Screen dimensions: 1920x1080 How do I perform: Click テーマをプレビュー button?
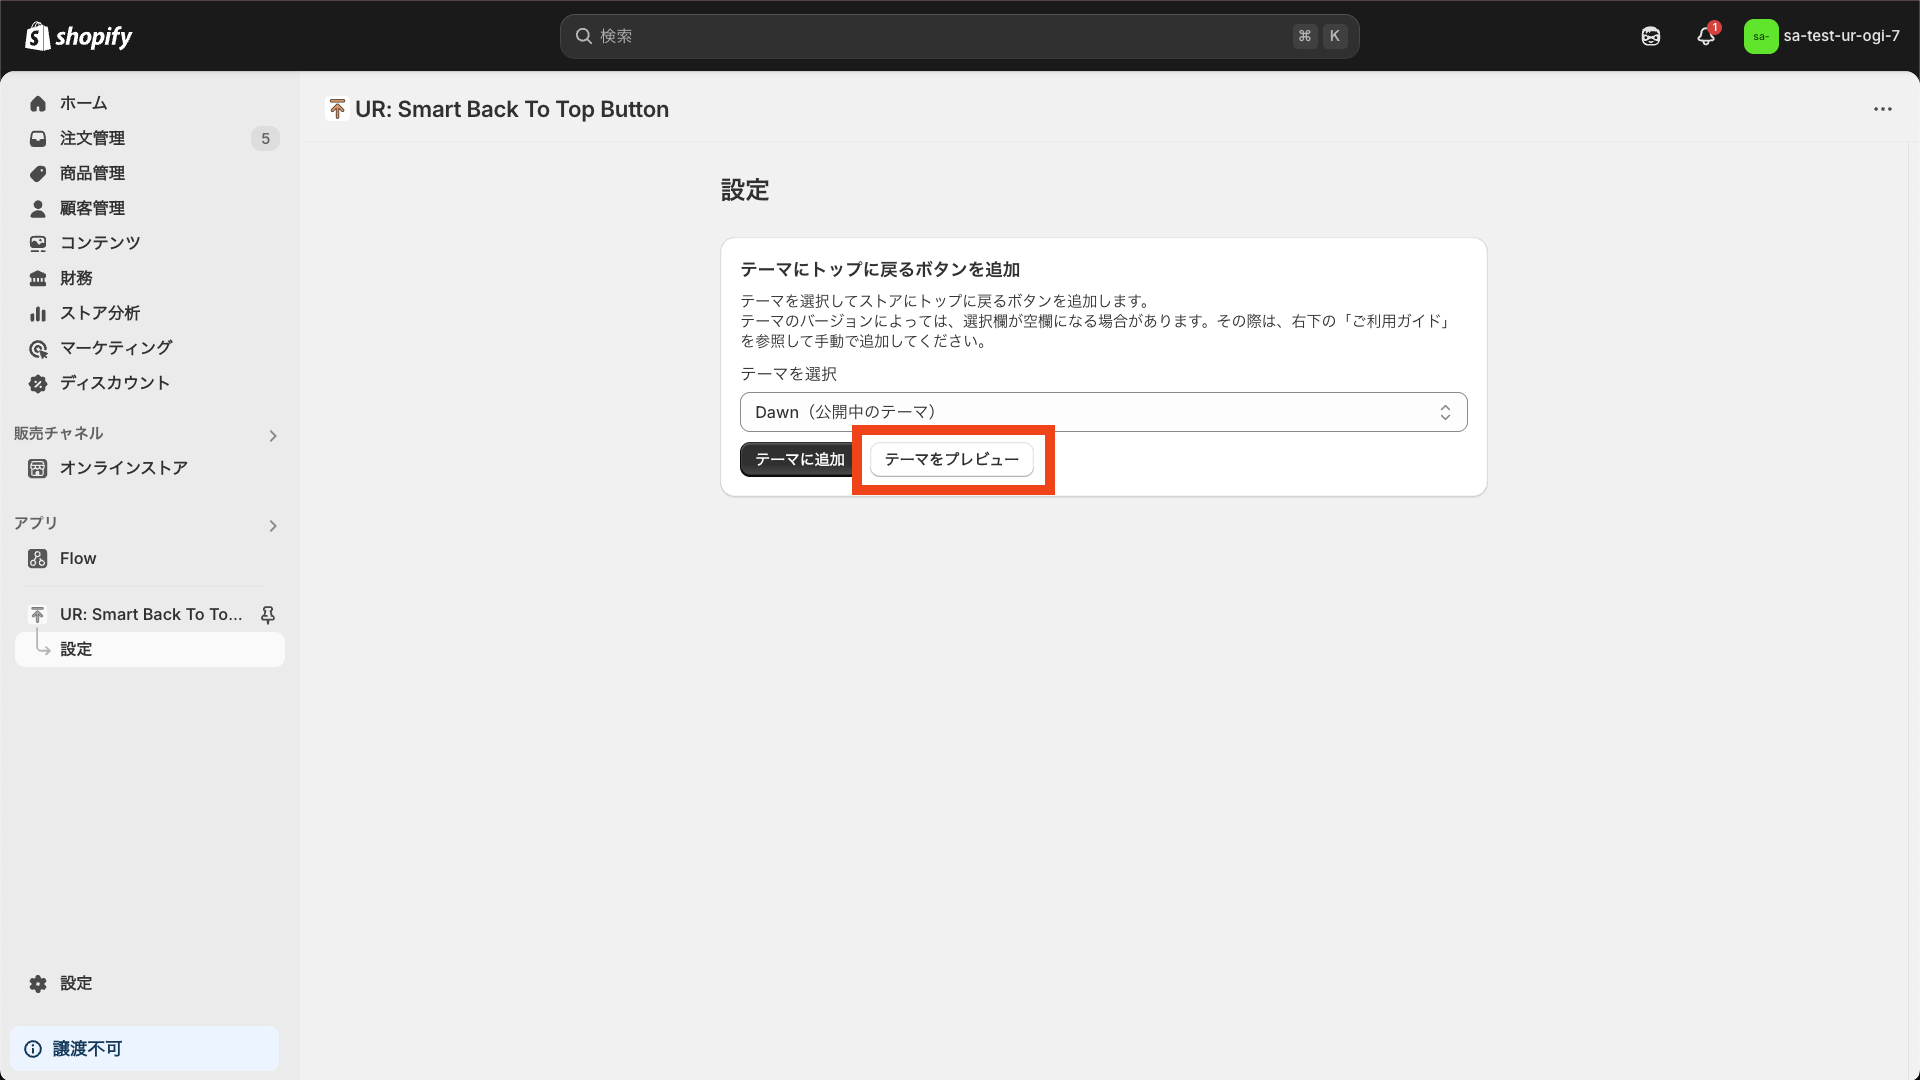click(951, 459)
